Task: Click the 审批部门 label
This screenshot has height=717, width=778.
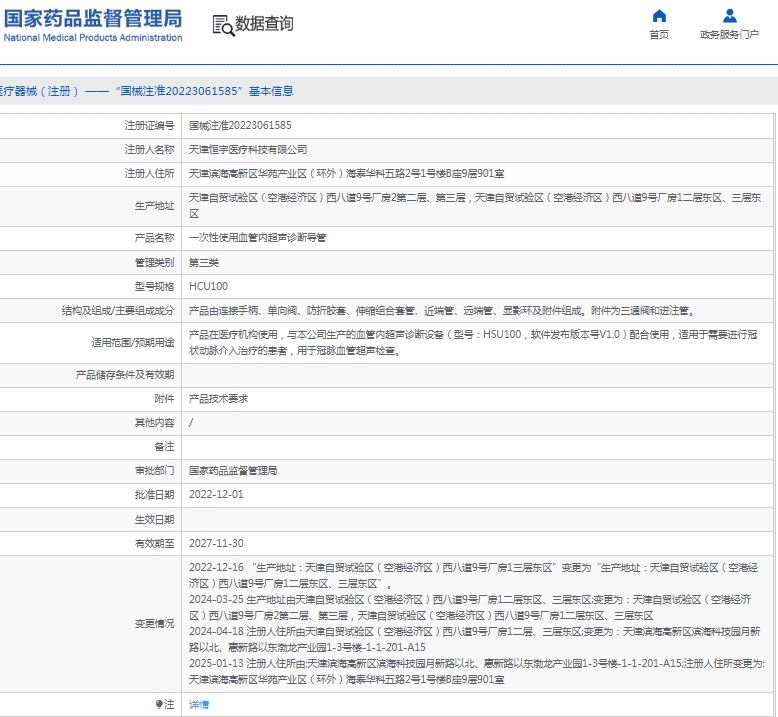Action: pos(154,470)
